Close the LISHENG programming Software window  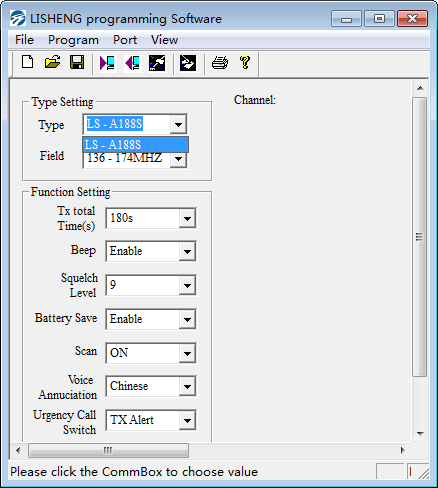412,19
